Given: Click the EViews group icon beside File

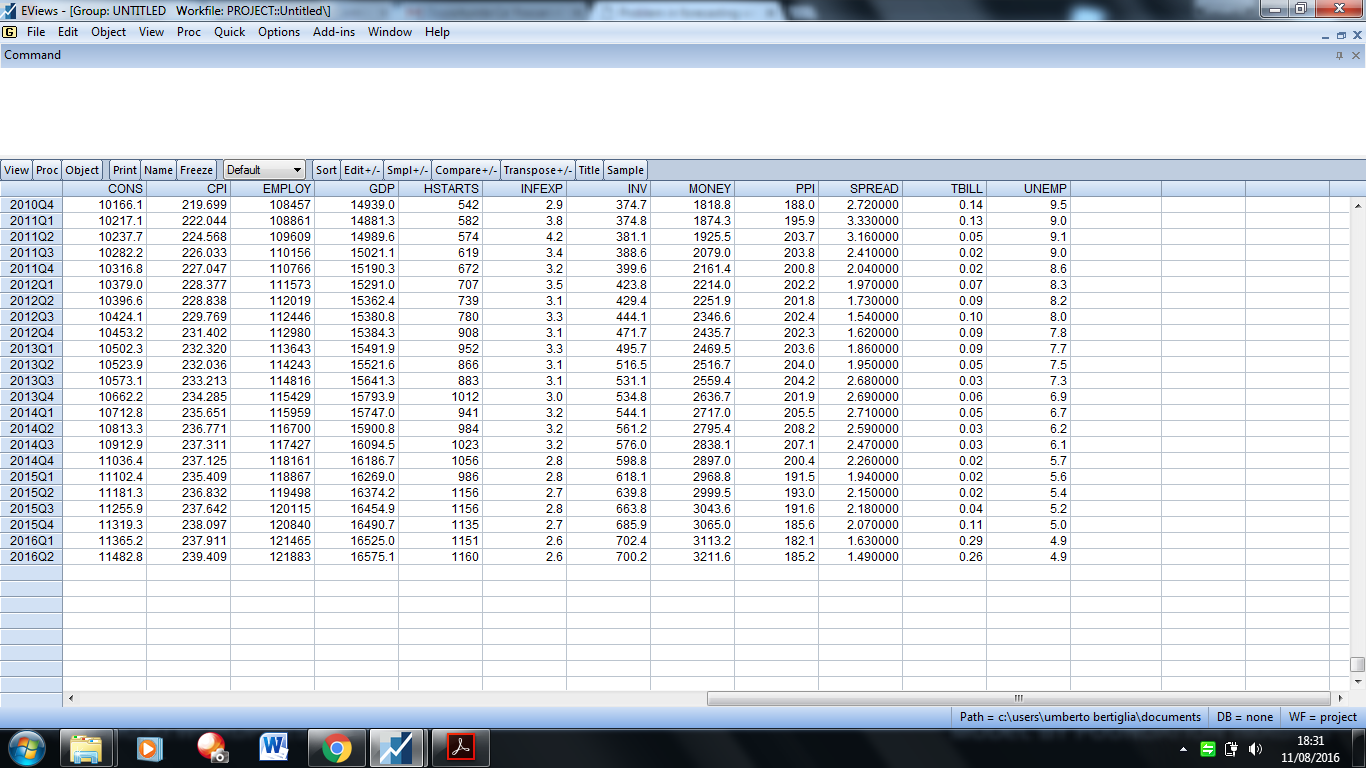Looking at the screenshot, I should (10, 32).
